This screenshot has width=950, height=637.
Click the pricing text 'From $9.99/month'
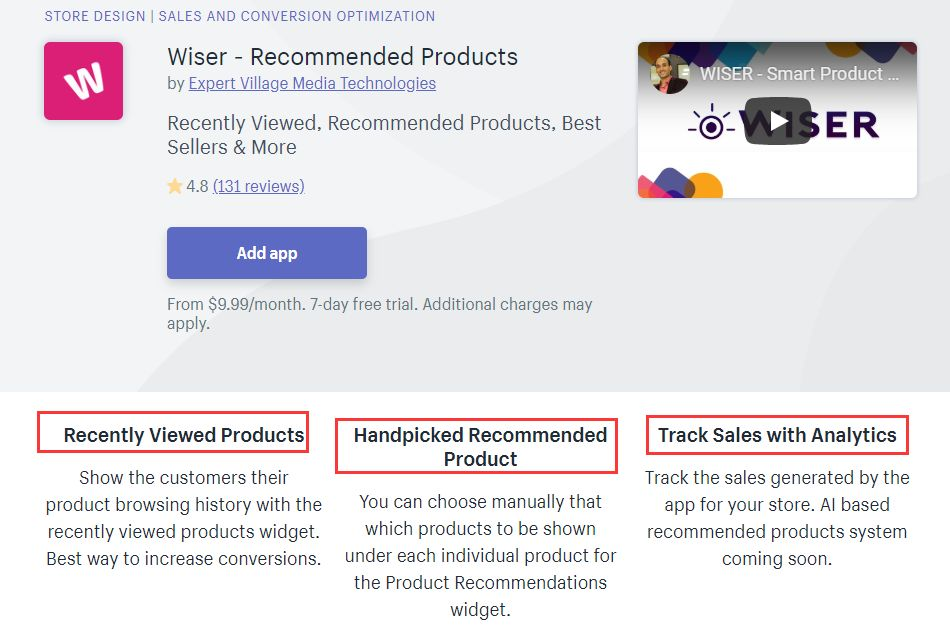coord(236,304)
